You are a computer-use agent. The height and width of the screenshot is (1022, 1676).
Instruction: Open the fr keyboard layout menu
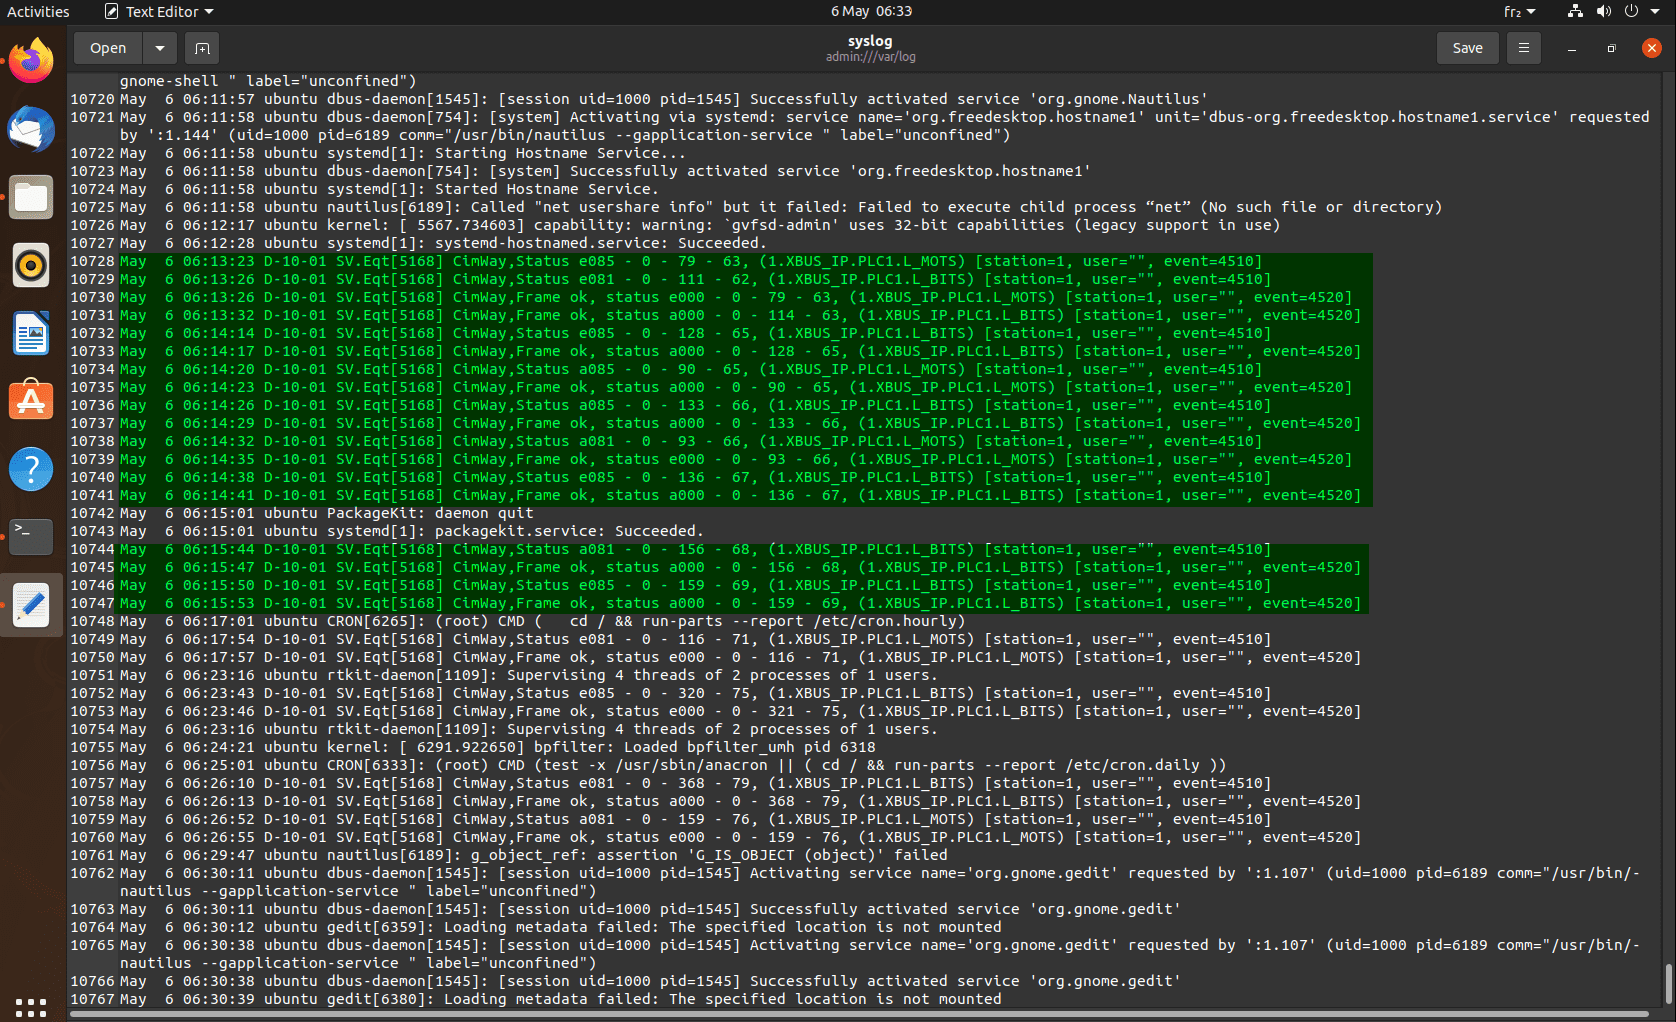click(x=1519, y=12)
